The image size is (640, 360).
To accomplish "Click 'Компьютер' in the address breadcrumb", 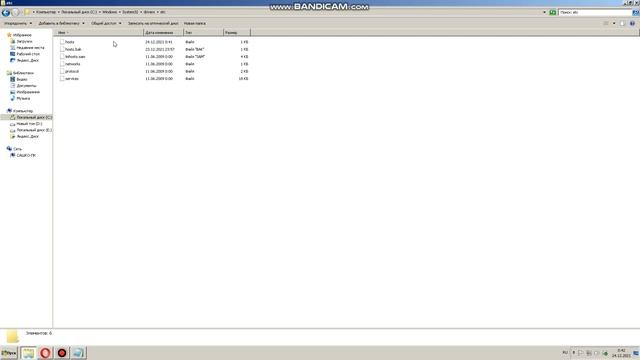I will [46, 12].
